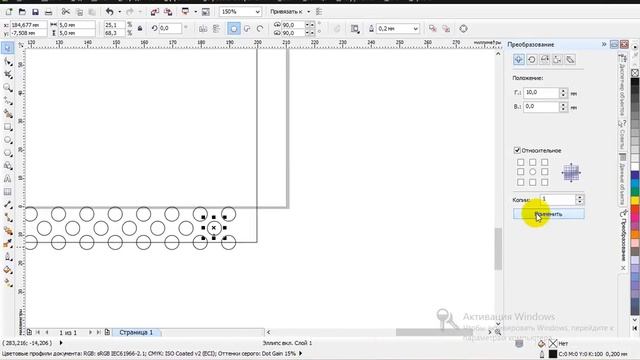Choose the Pie ellipse mode icon
Image resolution: width=640 pixels, height=360 pixels.
tap(247, 29)
